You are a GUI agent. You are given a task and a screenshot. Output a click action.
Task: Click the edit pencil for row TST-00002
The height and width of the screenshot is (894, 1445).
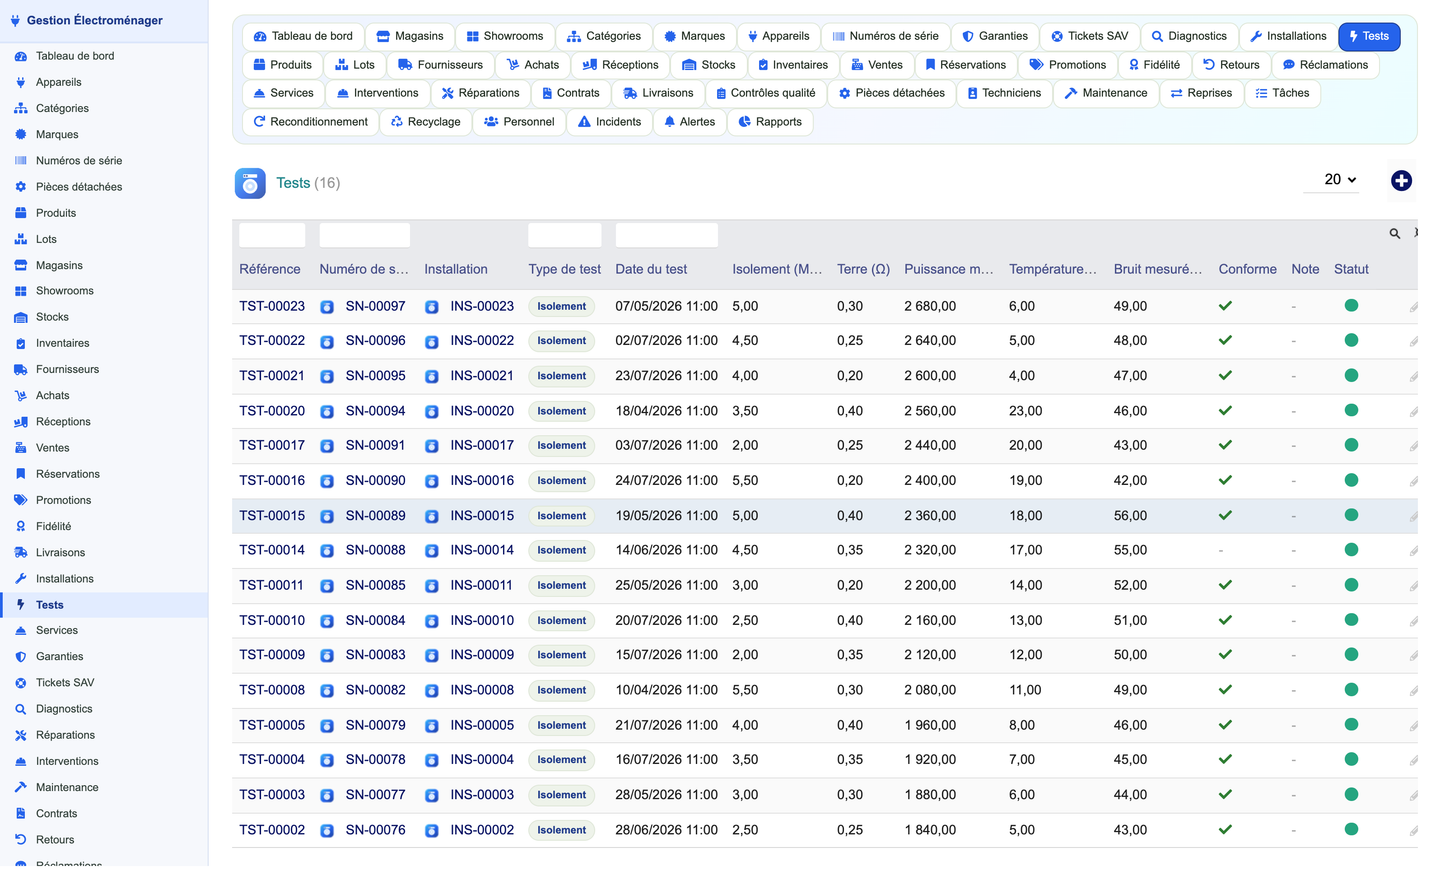pos(1413,831)
